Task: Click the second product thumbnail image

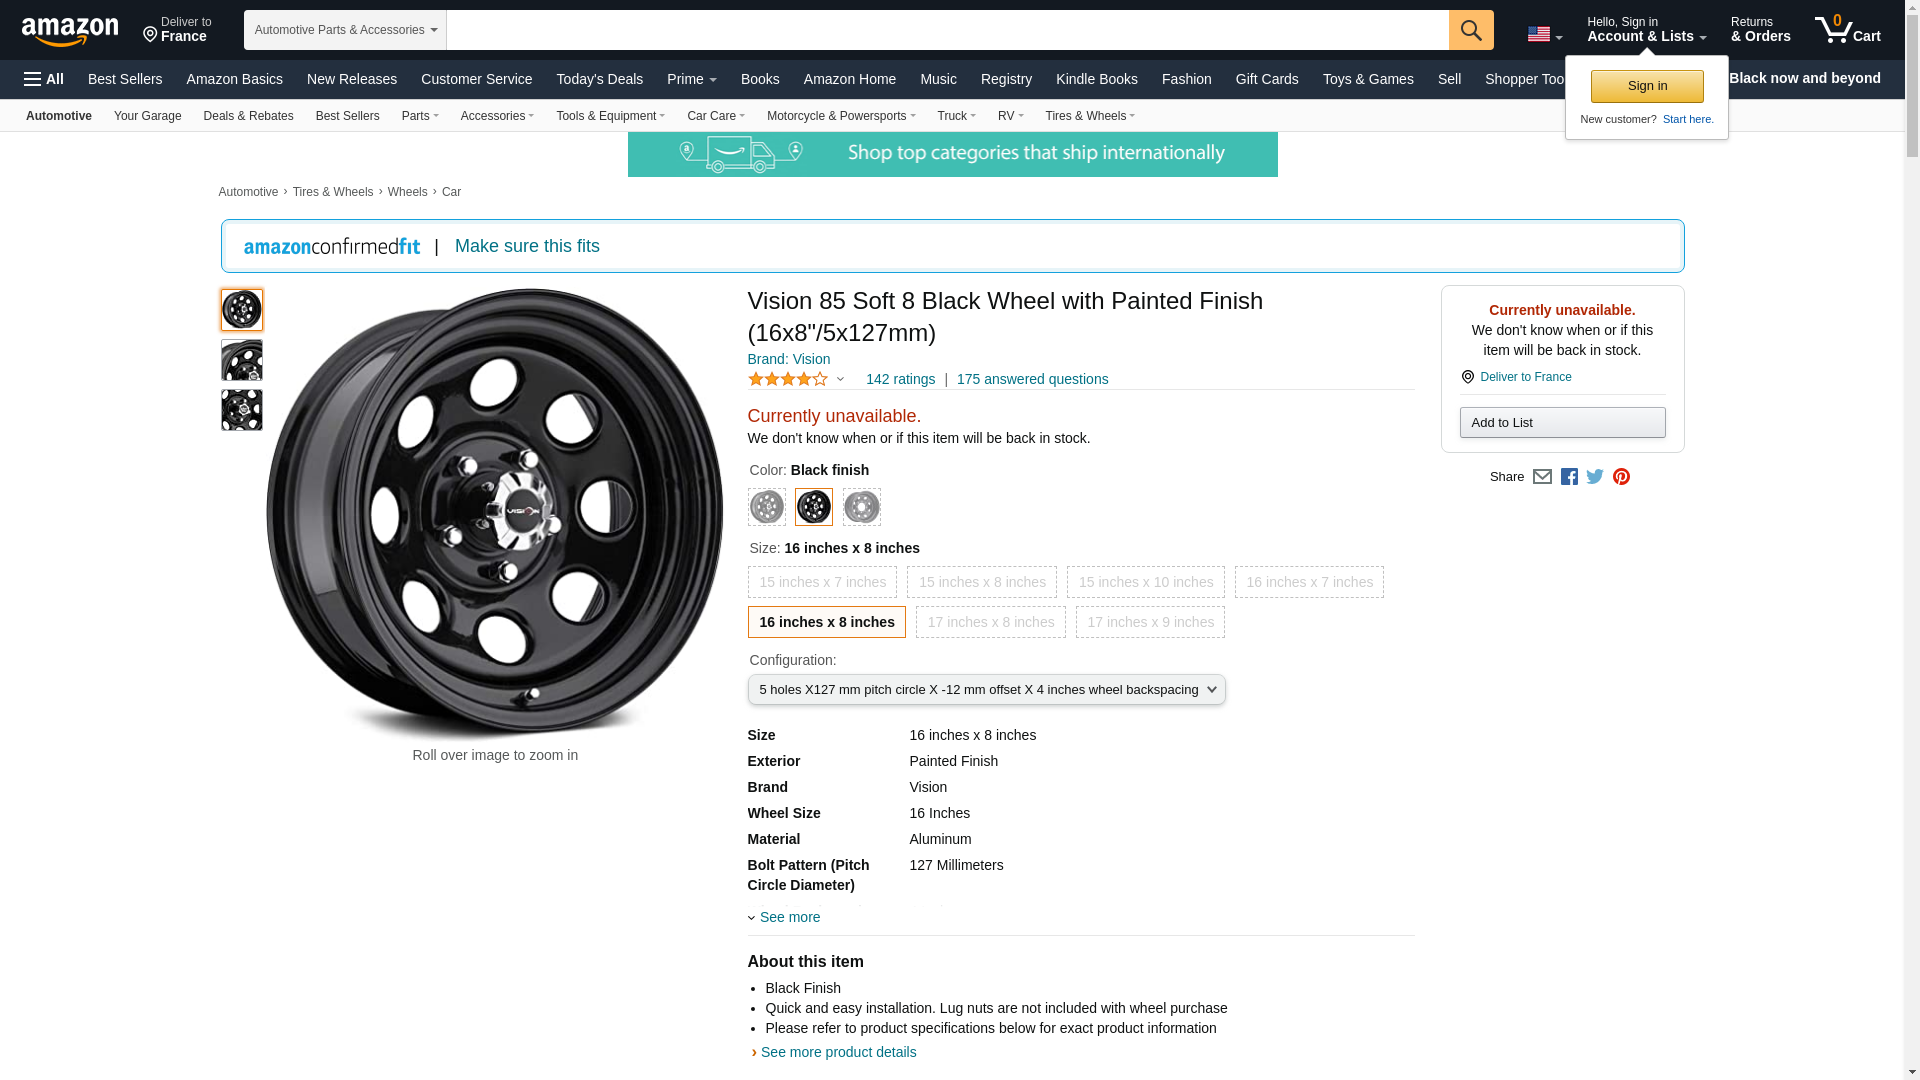Action: [242, 360]
